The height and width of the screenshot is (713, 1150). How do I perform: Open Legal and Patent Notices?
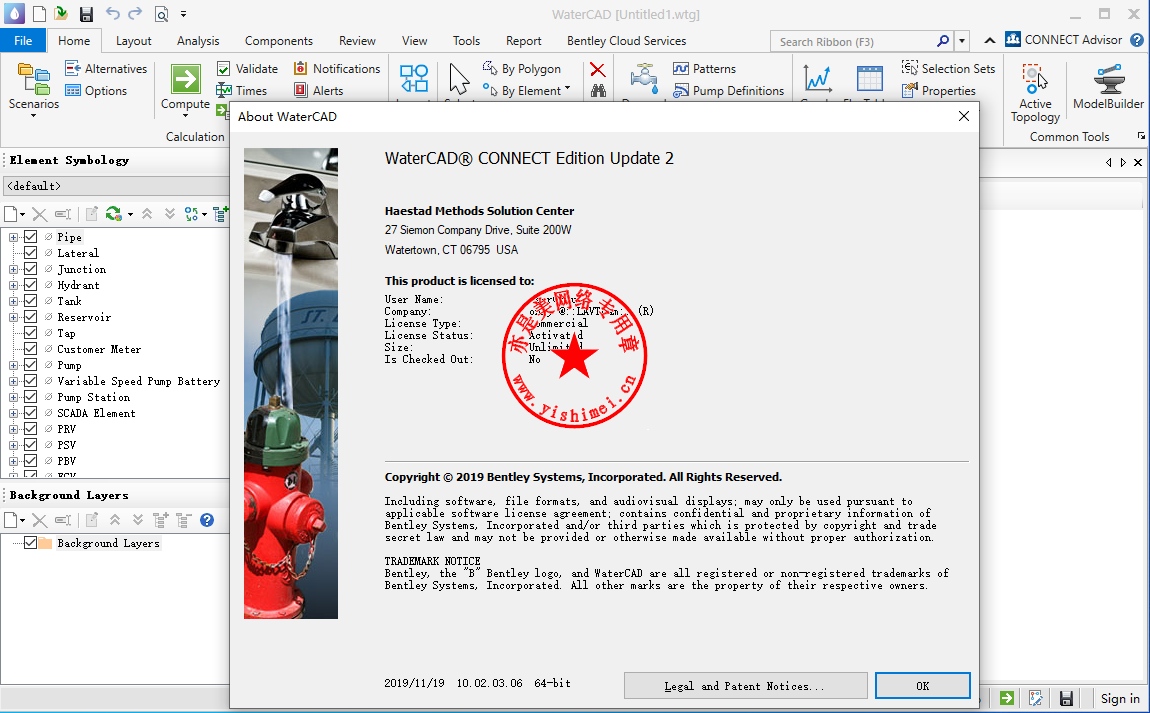(x=745, y=686)
